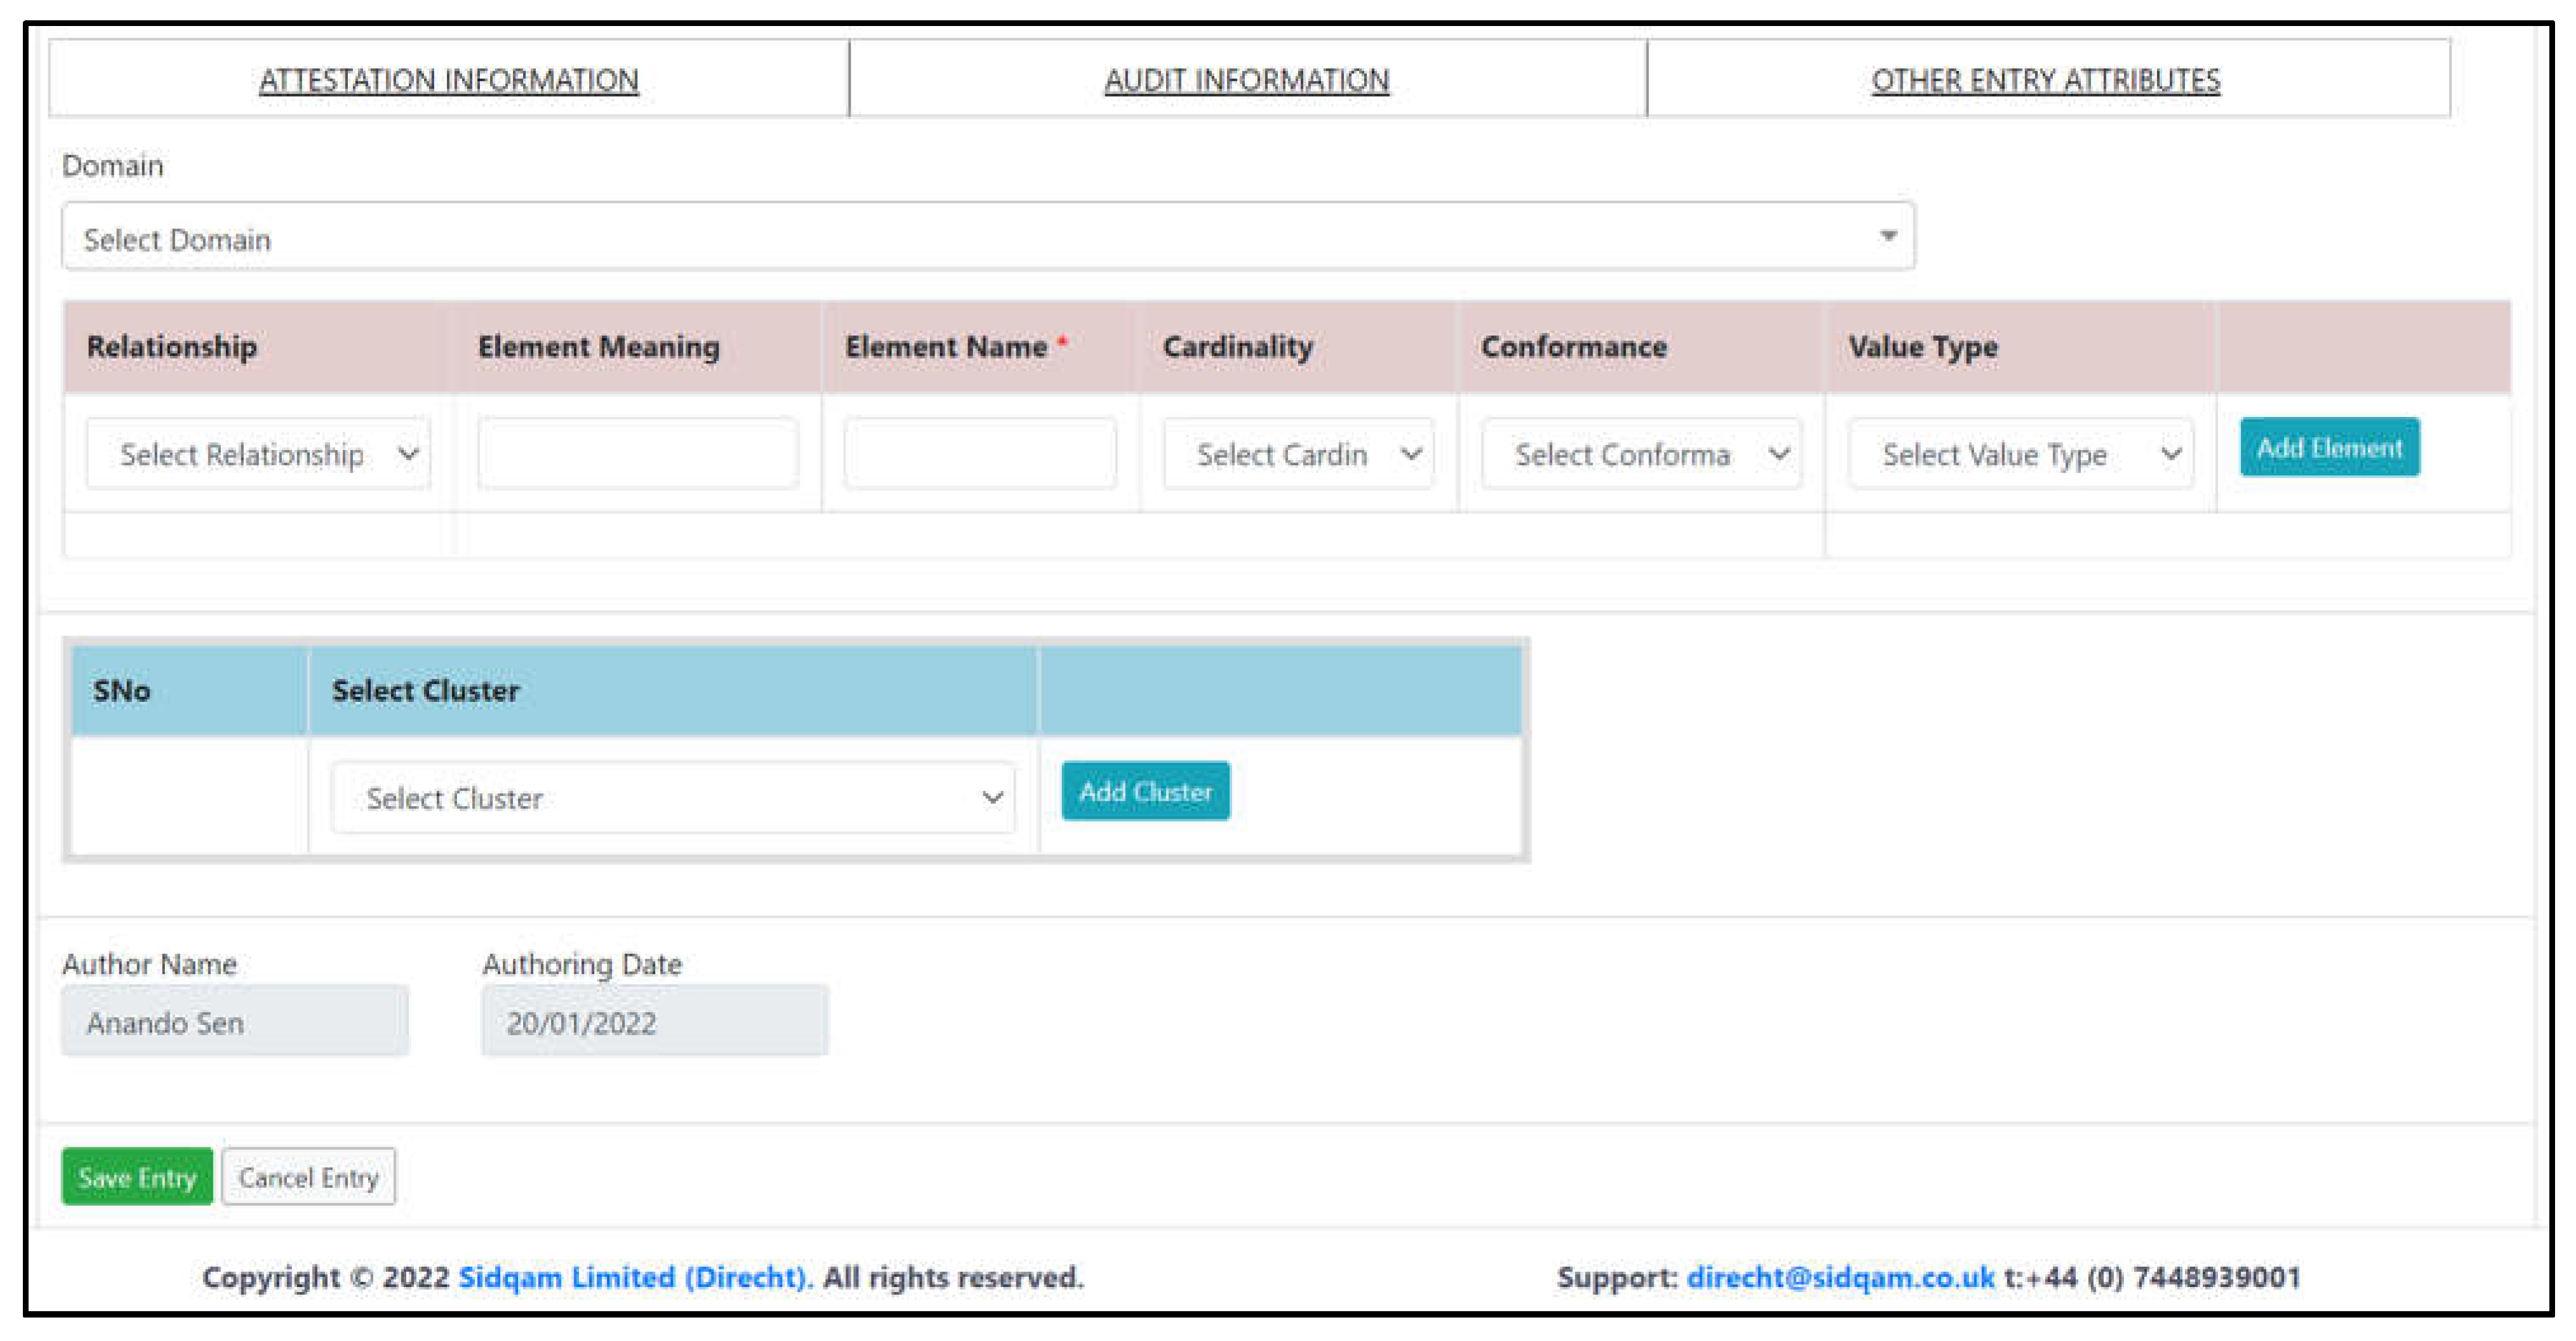This screenshot has width=2576, height=1341.
Task: Click the Cancel Entry button
Action: [x=308, y=1176]
